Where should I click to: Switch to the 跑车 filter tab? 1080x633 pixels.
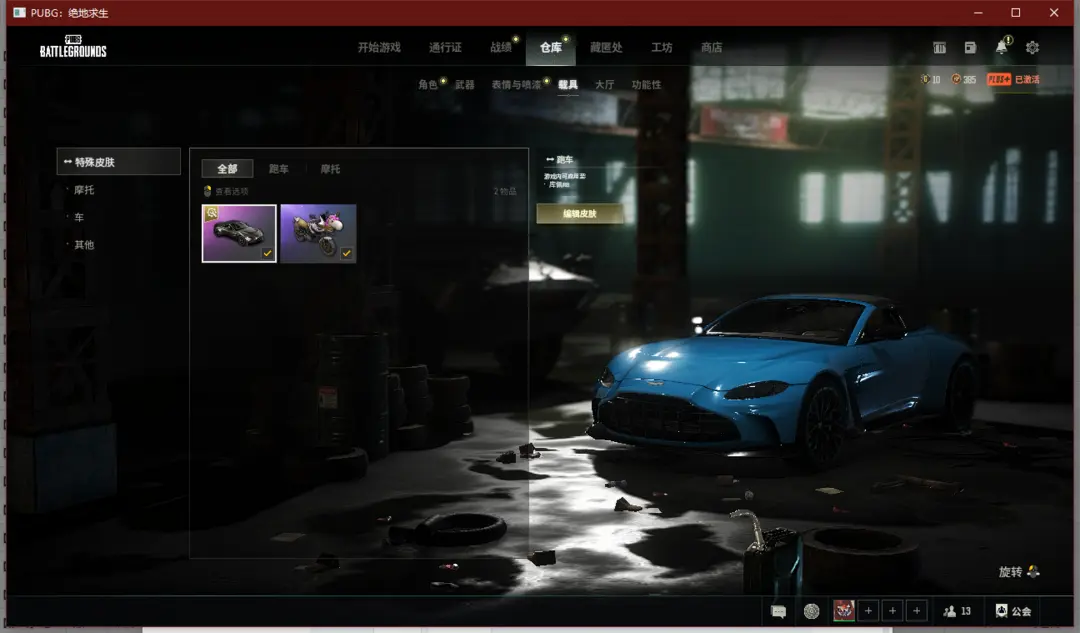pos(279,169)
